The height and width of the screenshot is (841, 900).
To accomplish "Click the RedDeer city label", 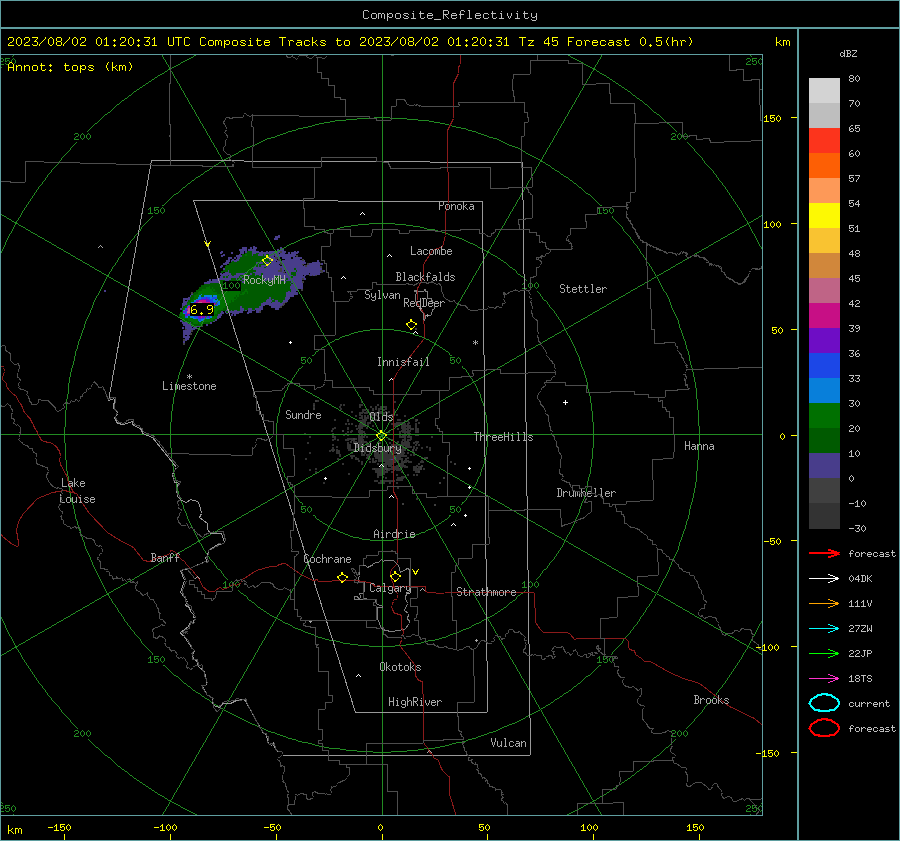I will point(424,303).
